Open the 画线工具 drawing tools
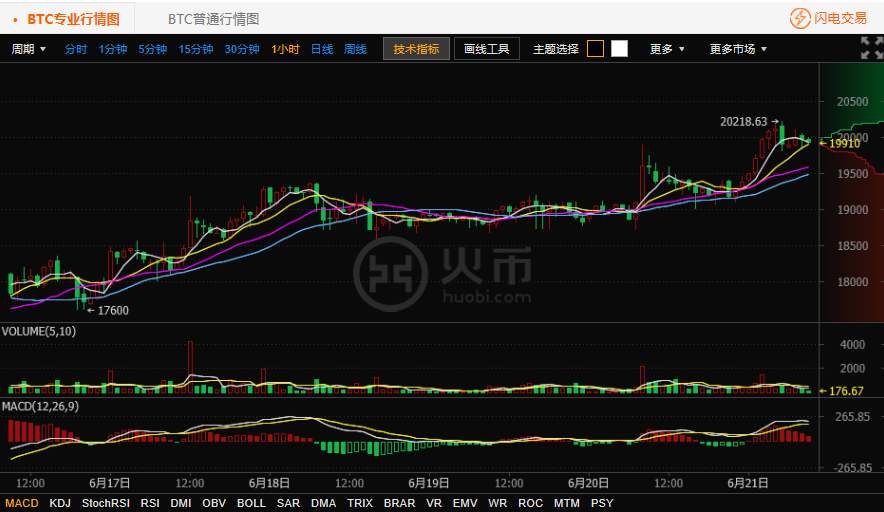The width and height of the screenshot is (884, 512). click(x=487, y=49)
